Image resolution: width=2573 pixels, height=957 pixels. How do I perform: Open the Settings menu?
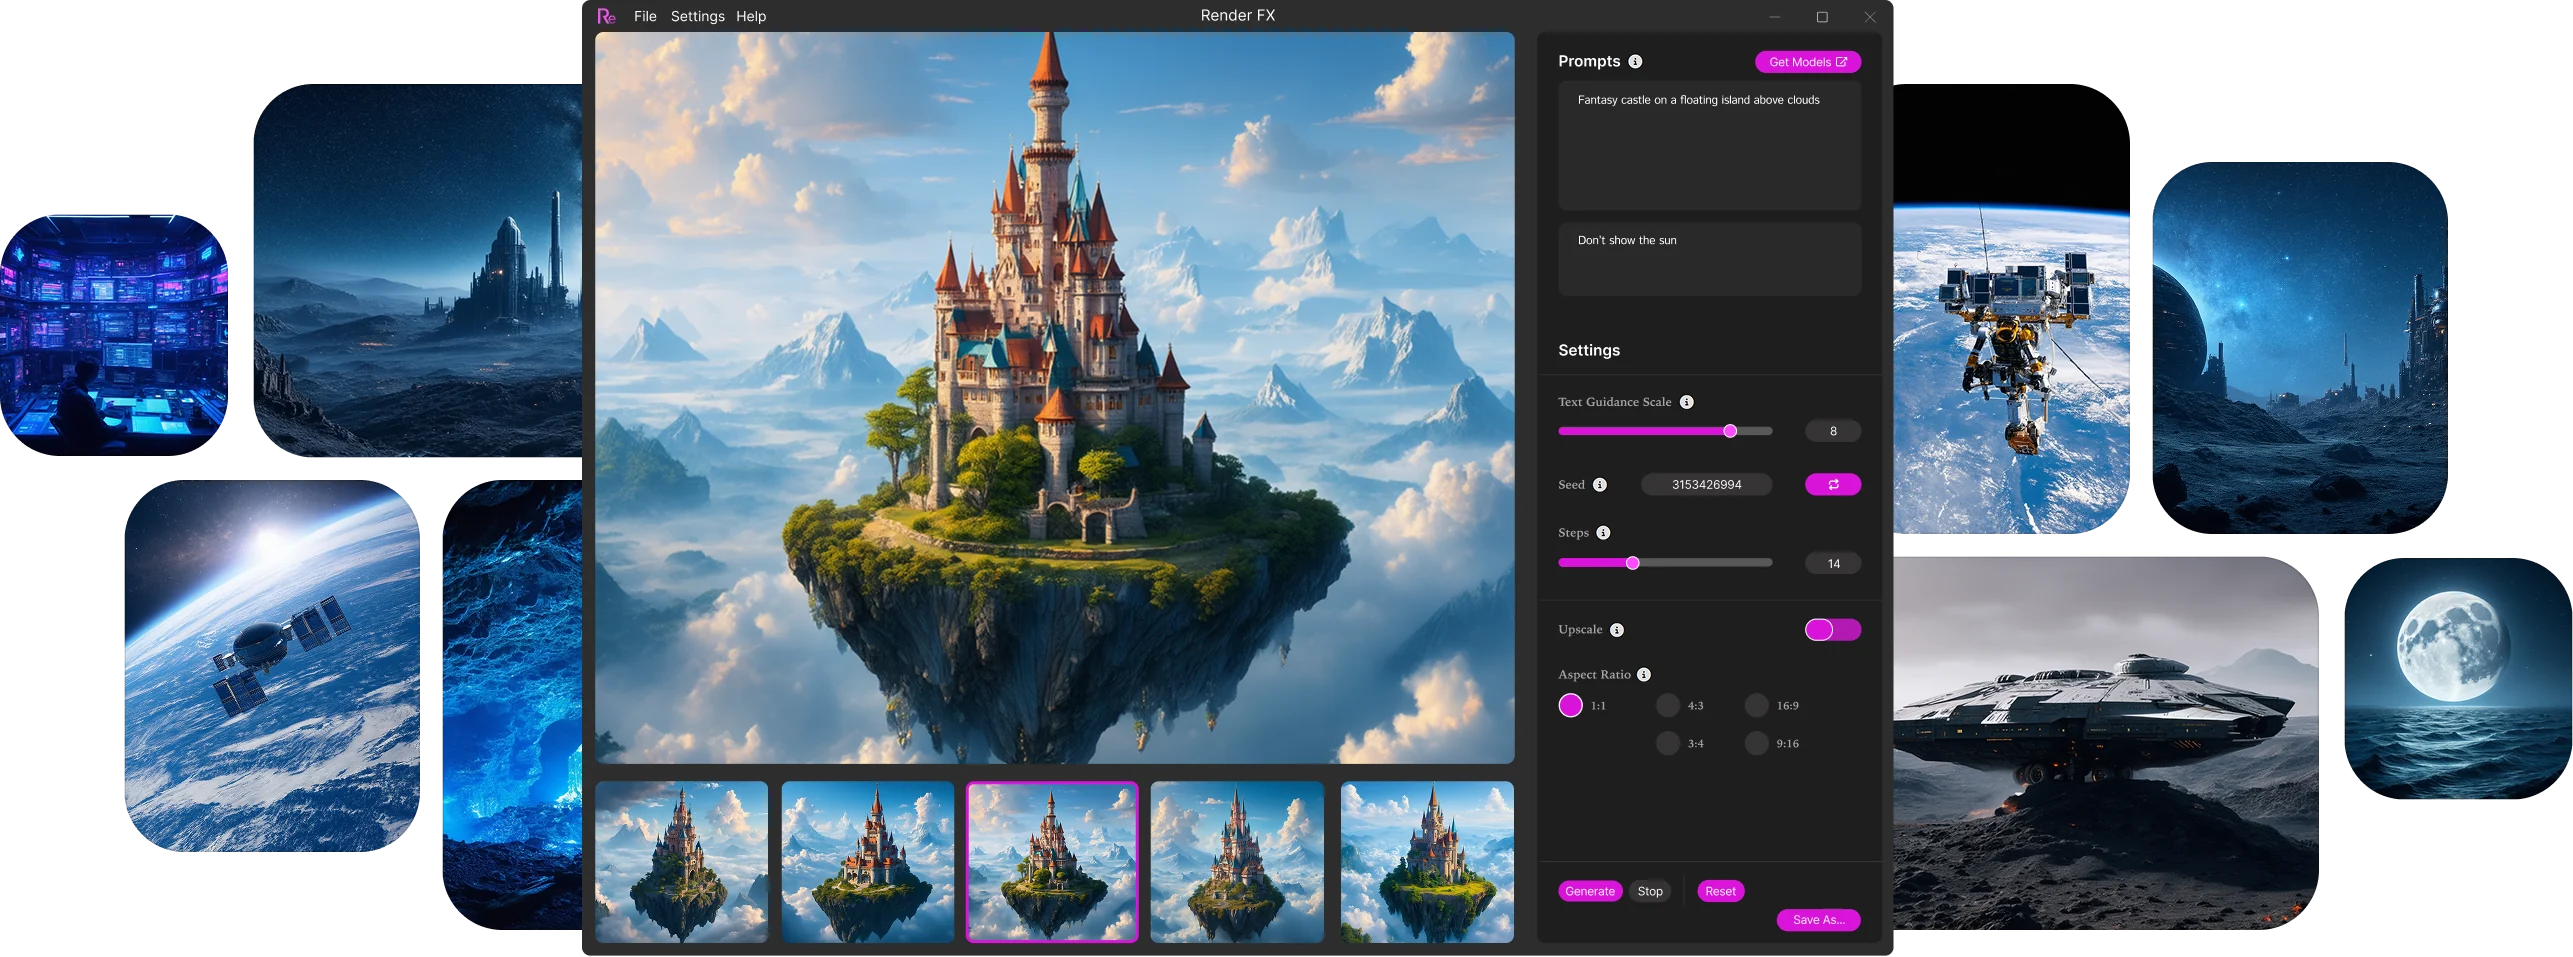pyautogui.click(x=697, y=16)
